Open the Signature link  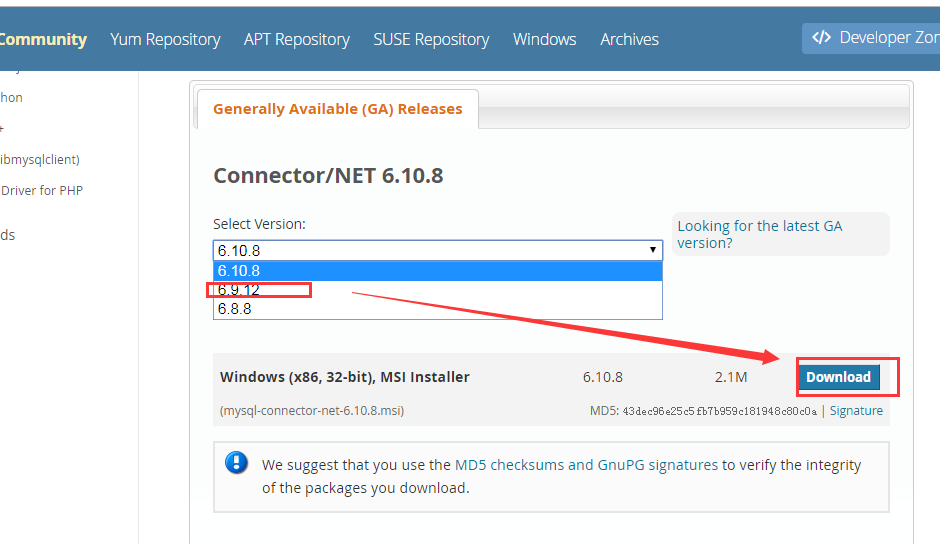coord(856,411)
